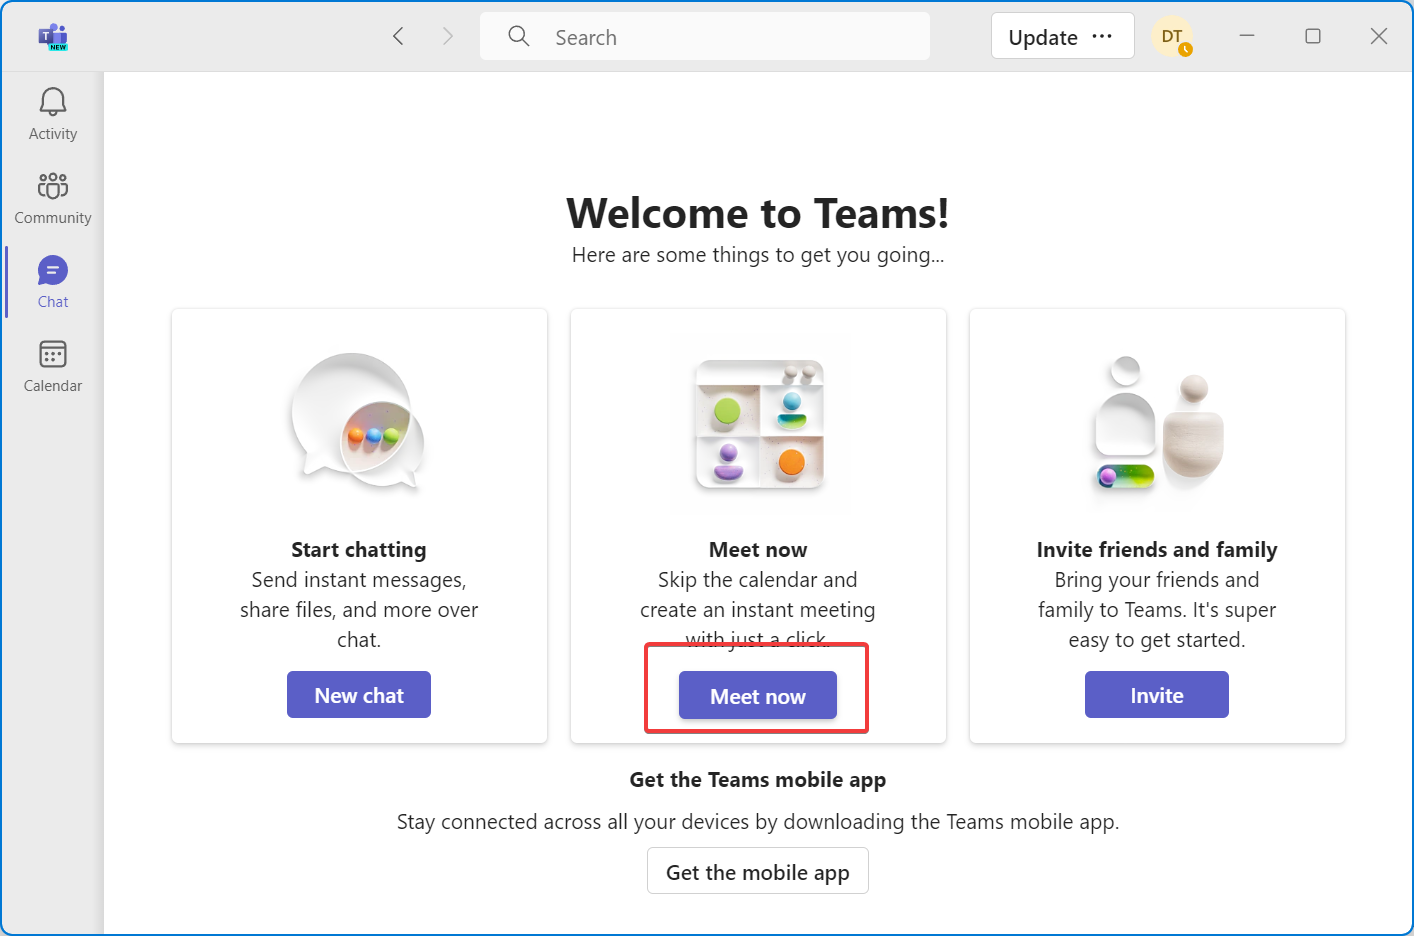
Task: Navigate forward with the right arrow
Action: pos(447,36)
